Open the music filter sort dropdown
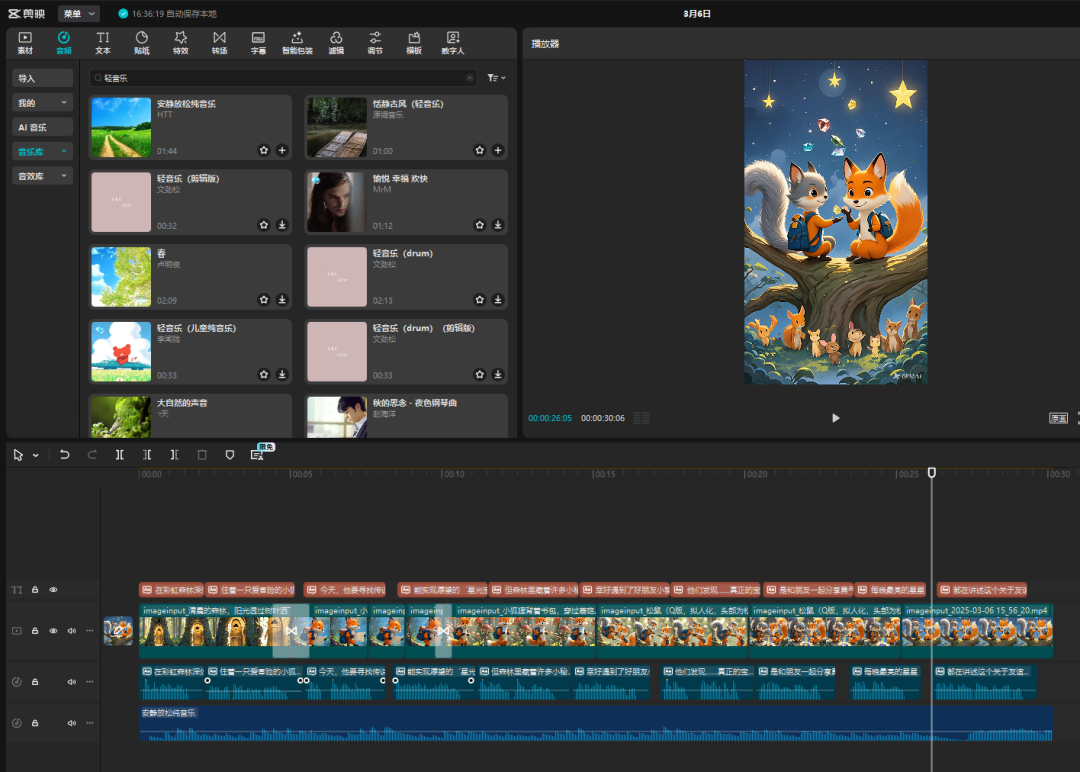The height and width of the screenshot is (772, 1080). click(497, 78)
